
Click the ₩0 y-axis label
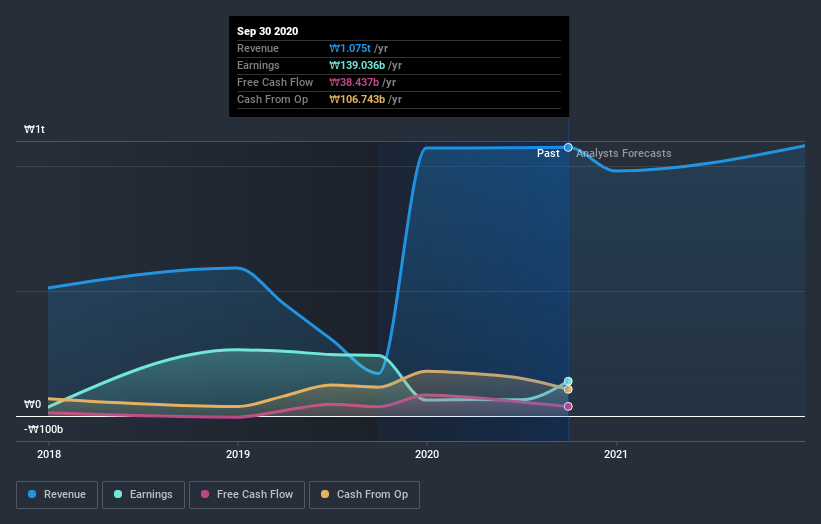pos(32,404)
